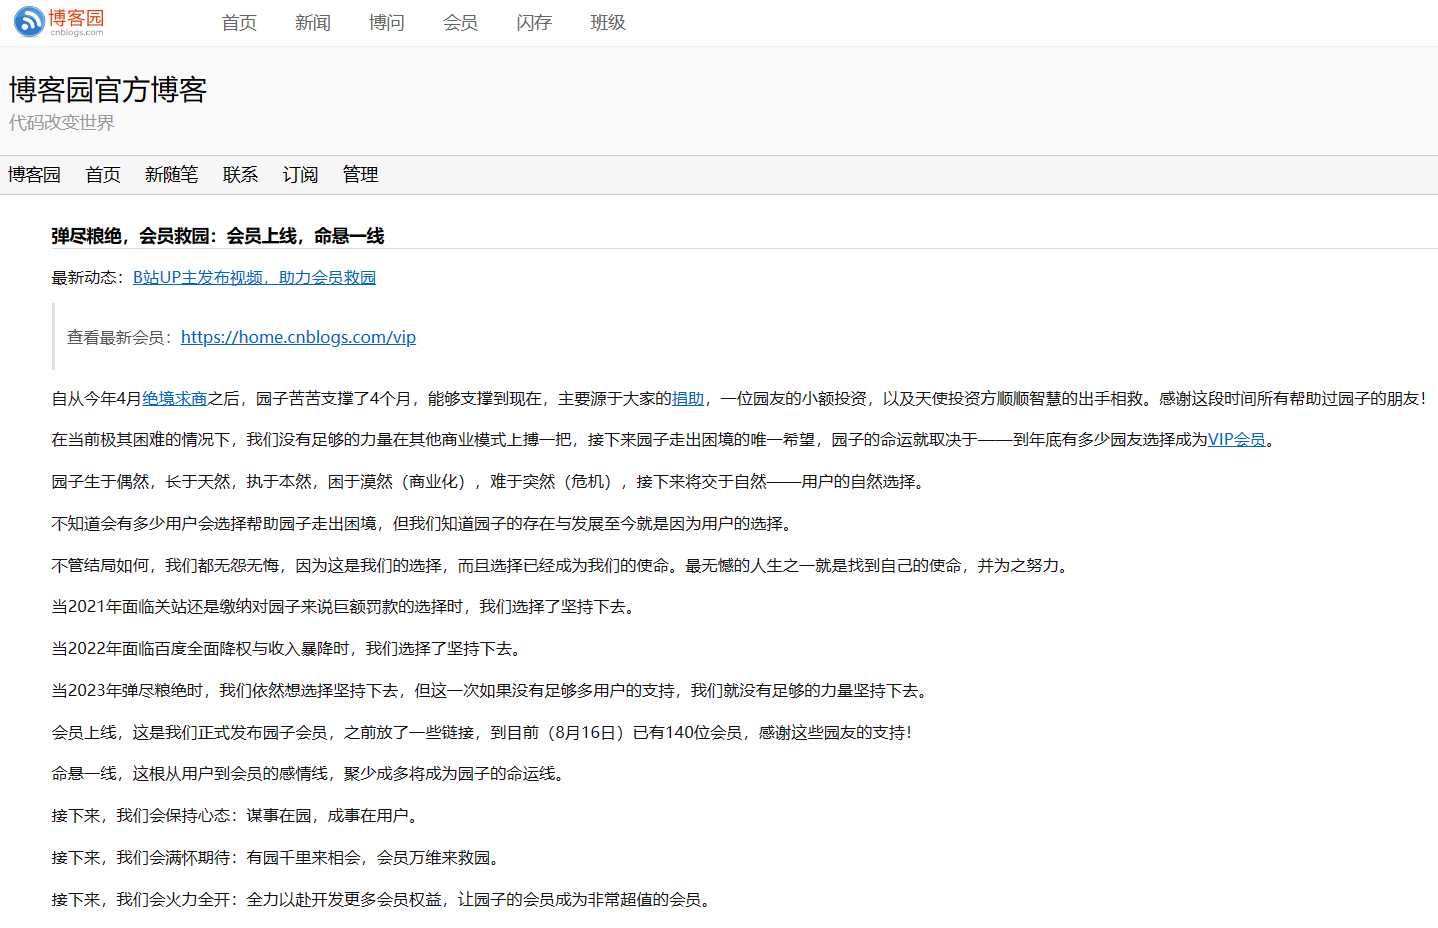Open 新随笔 to create a new post
This screenshot has height=928, width=1438.
click(x=171, y=175)
